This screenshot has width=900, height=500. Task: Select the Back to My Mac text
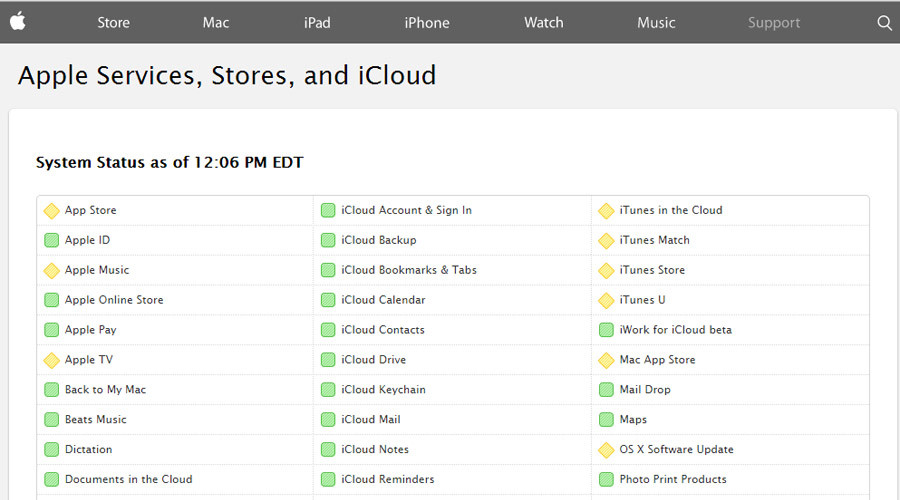106,389
